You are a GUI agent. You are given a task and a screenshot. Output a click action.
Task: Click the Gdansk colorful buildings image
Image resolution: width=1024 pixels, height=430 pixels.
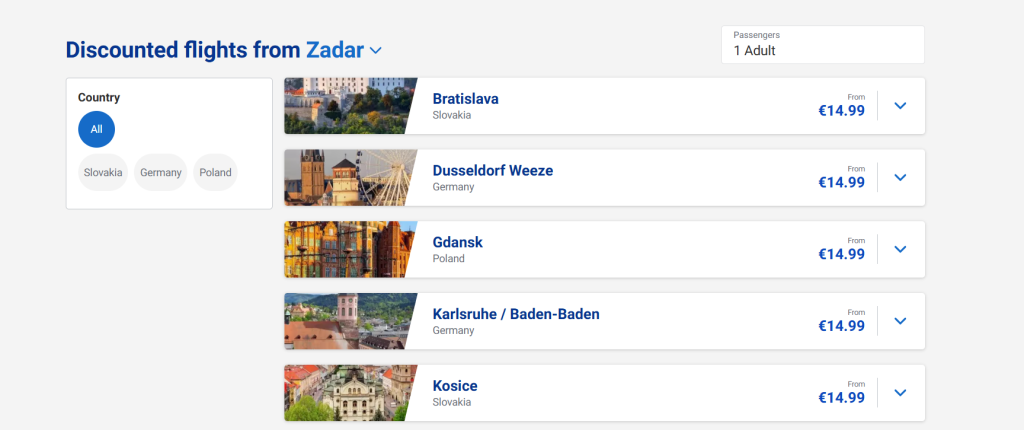click(x=344, y=250)
